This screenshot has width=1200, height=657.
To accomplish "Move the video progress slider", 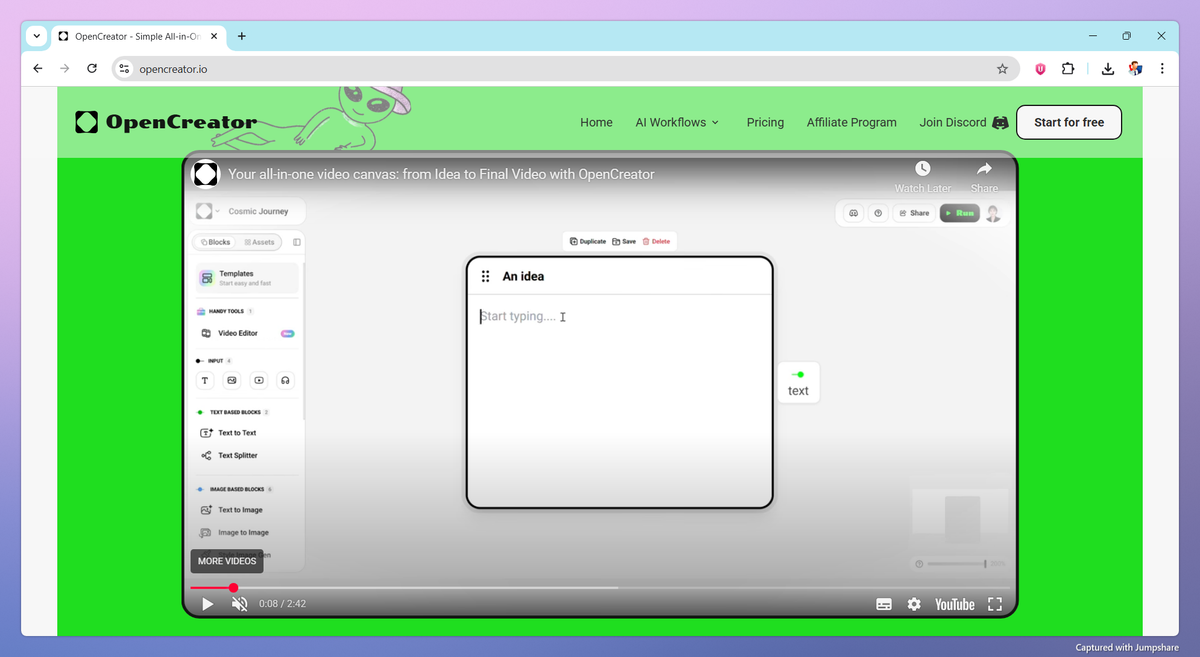I will coord(233,588).
